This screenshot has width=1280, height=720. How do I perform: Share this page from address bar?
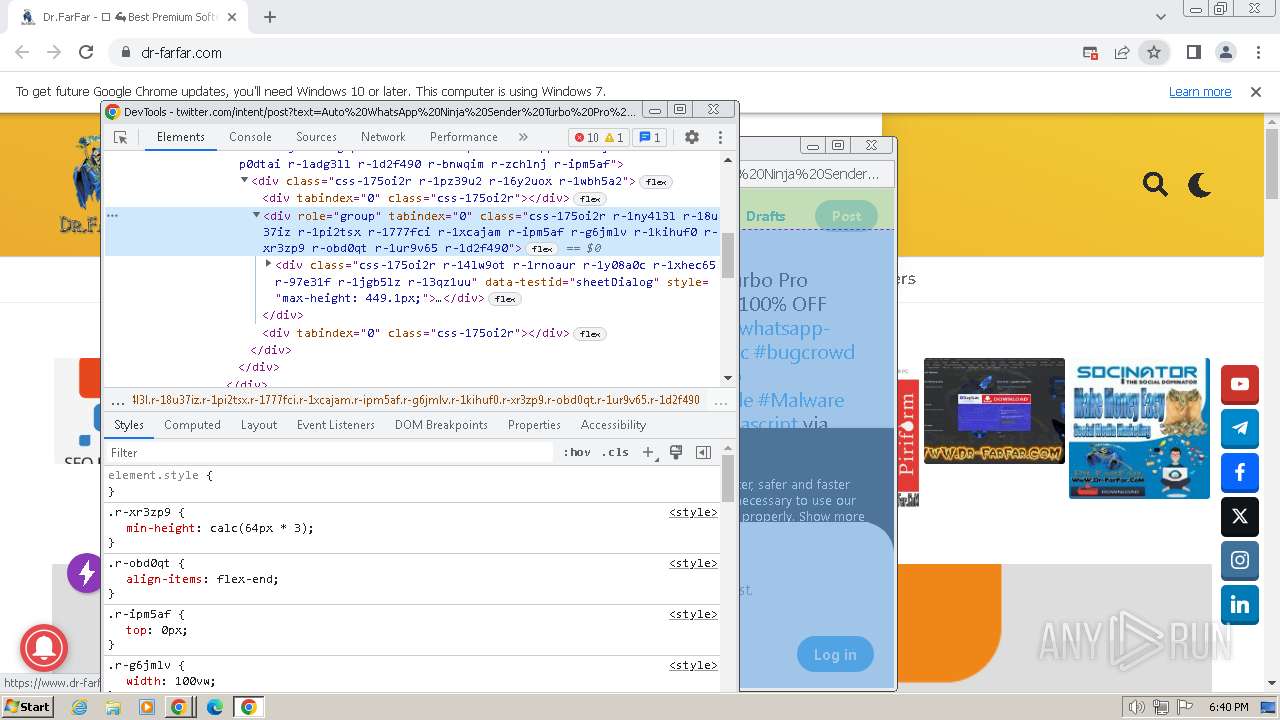tap(1122, 52)
